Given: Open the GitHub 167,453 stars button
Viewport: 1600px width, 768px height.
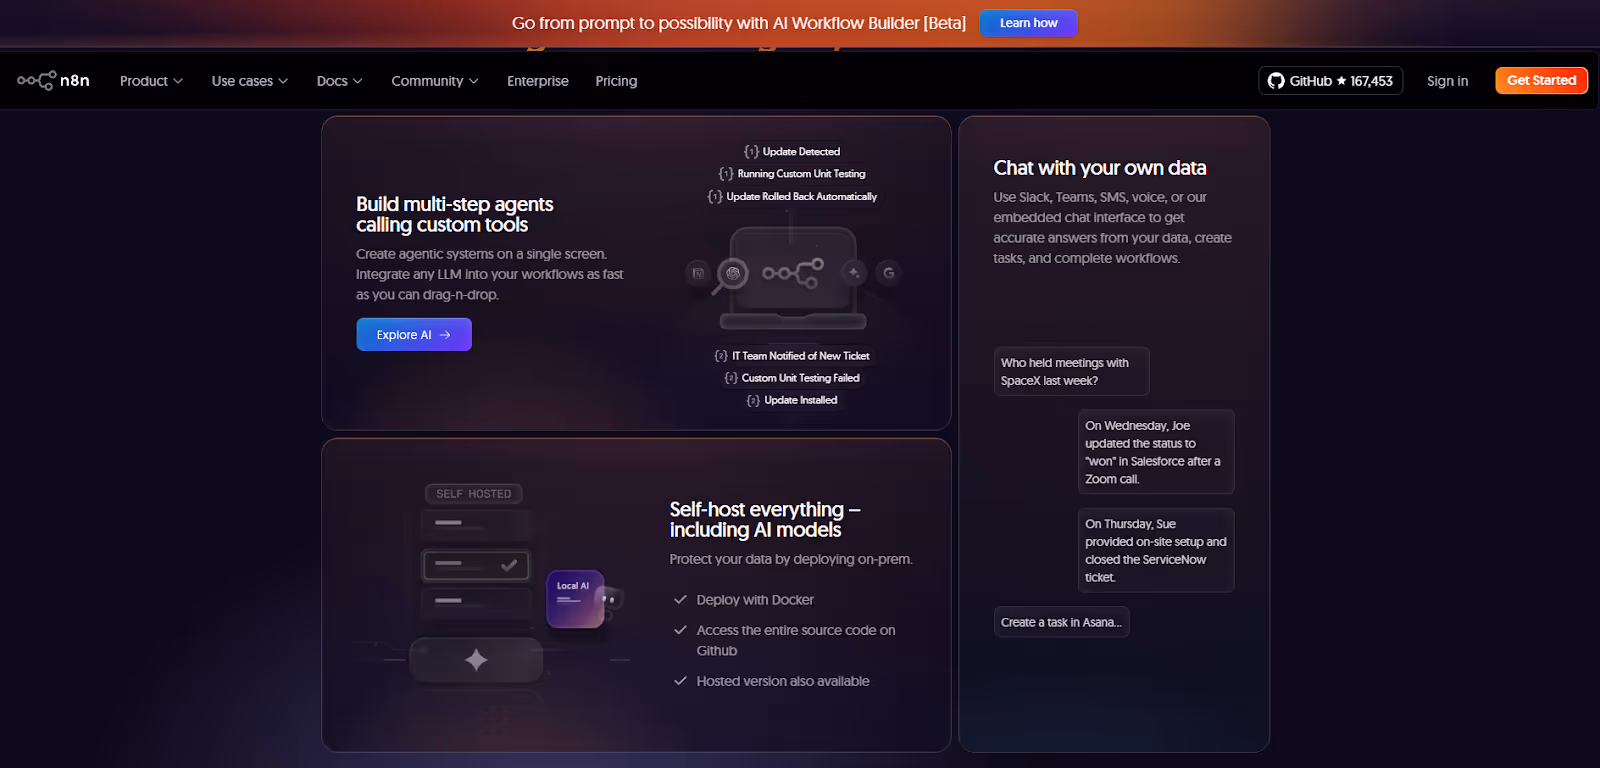Looking at the screenshot, I should 1331,81.
